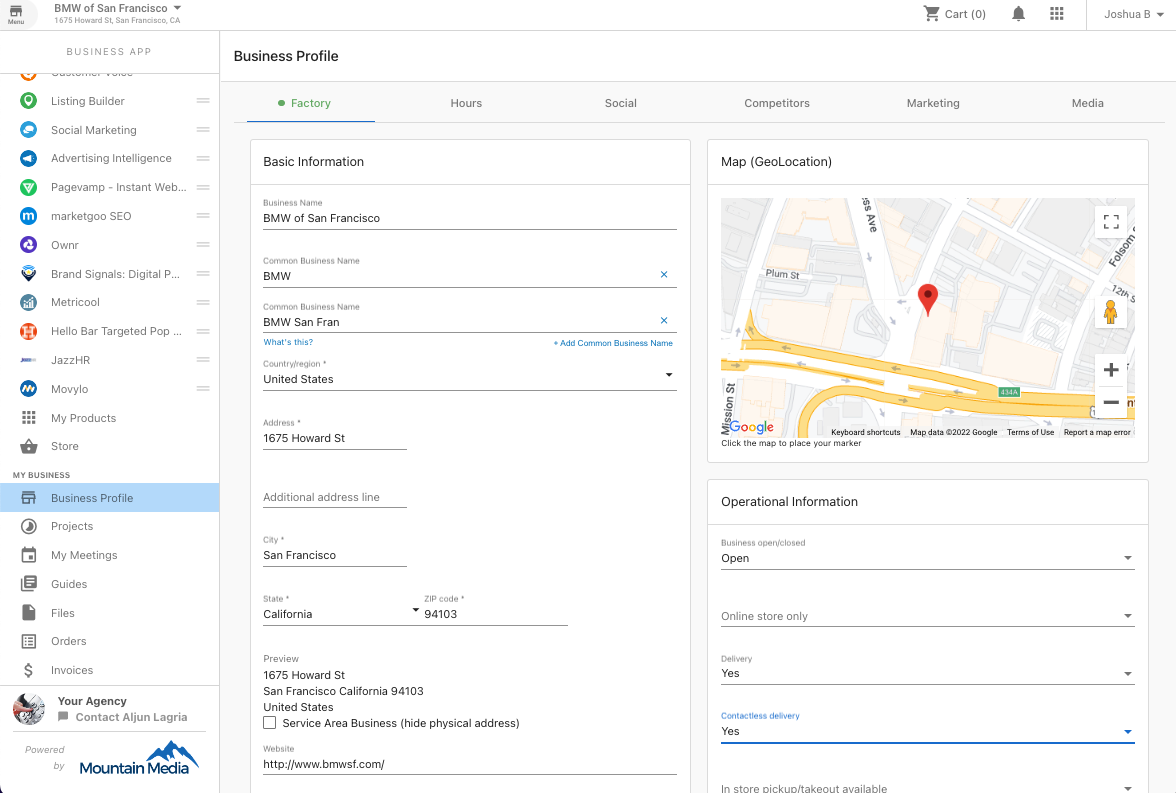This screenshot has width=1176, height=793.
Task: Click the Guides icon
Action: pyautogui.click(x=28, y=584)
